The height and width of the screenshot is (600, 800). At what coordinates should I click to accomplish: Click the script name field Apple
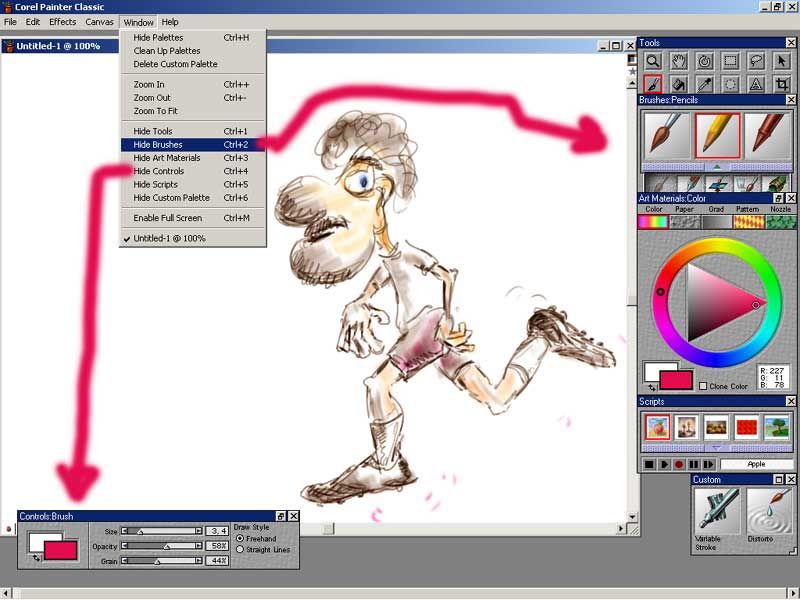[x=757, y=464]
